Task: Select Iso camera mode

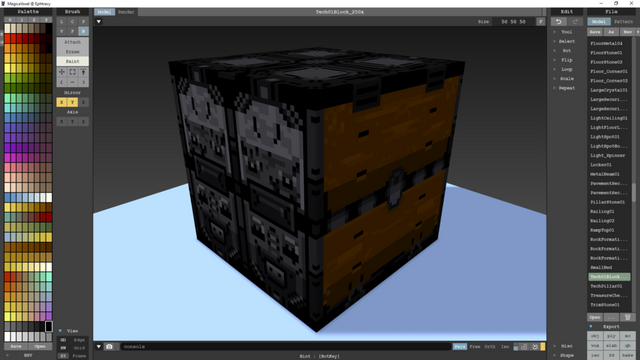Action: coord(505,347)
